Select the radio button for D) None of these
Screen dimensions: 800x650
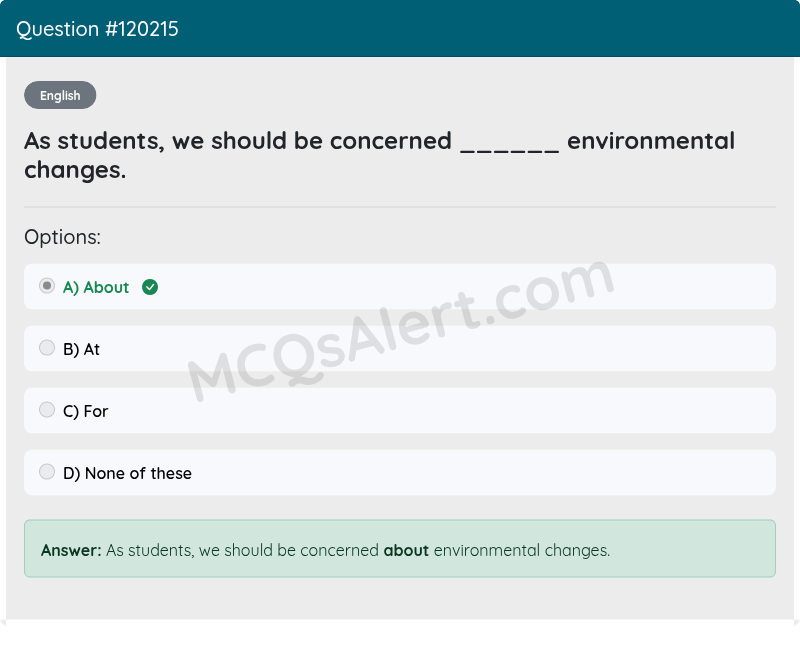(x=46, y=471)
